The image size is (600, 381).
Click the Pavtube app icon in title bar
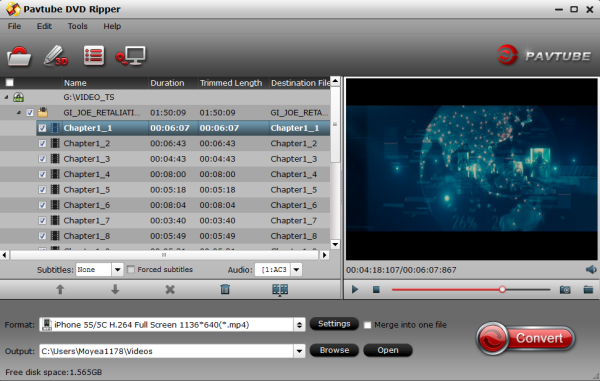[13, 9]
